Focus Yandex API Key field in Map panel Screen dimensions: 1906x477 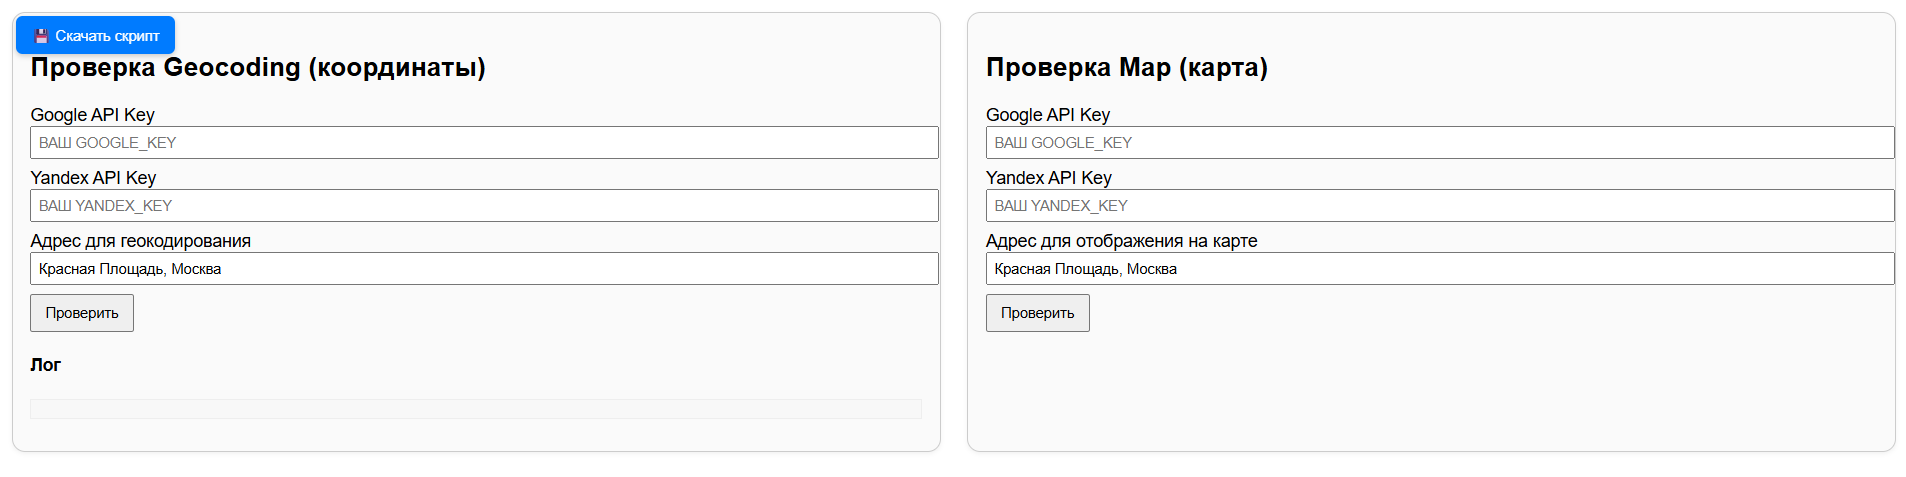(1440, 206)
